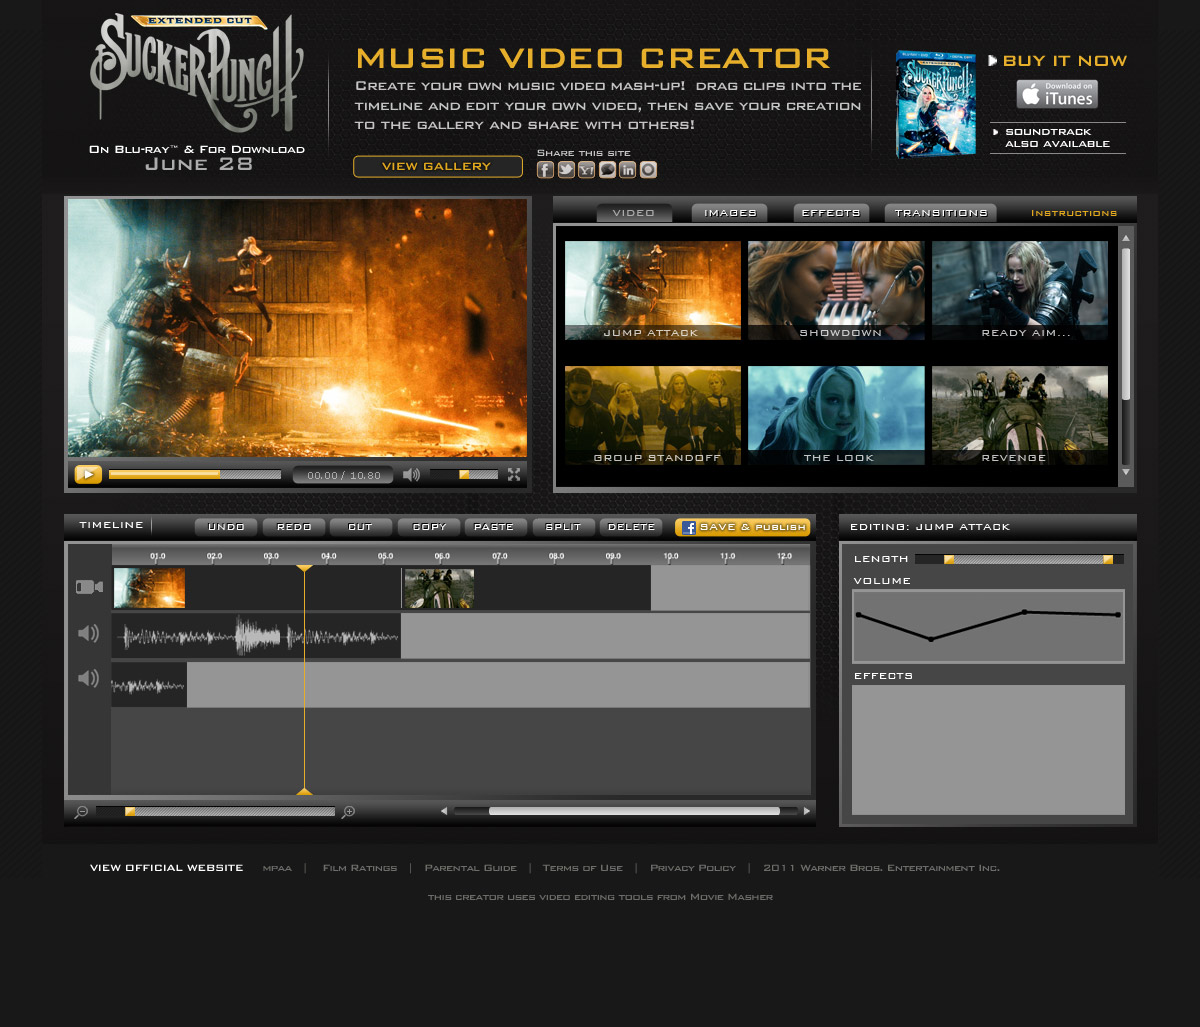Click the Delete button
The height and width of the screenshot is (1027, 1200).
point(631,527)
